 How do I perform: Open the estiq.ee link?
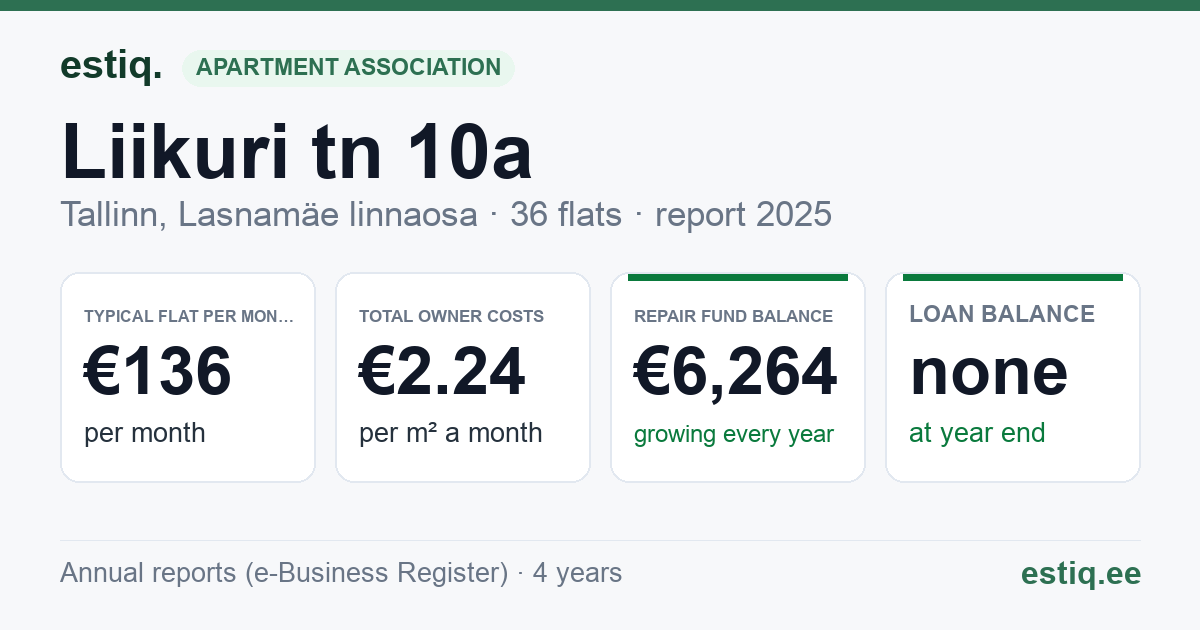1080,573
